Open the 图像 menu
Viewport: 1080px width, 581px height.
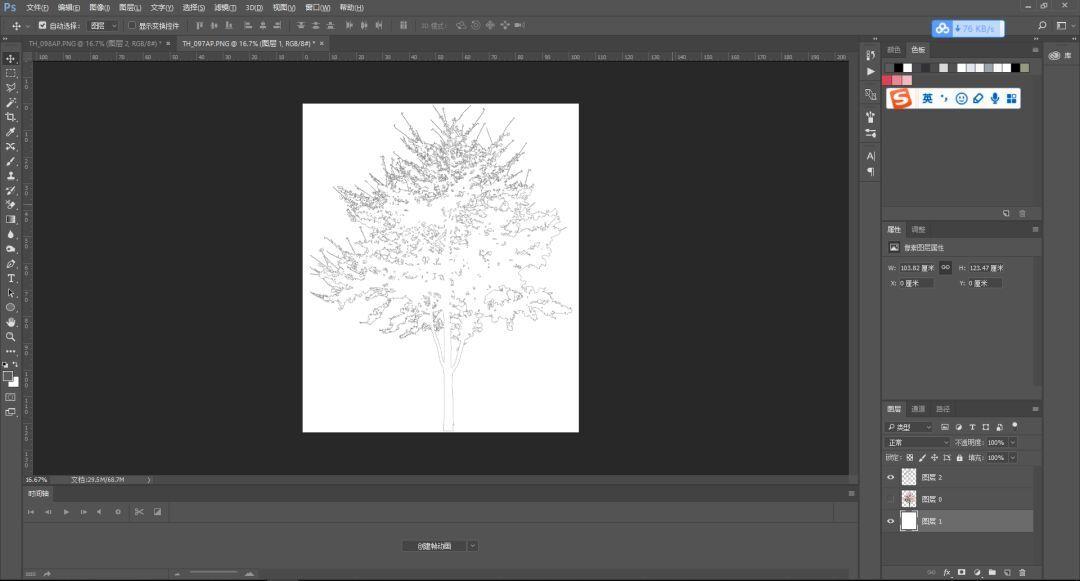pyautogui.click(x=99, y=8)
